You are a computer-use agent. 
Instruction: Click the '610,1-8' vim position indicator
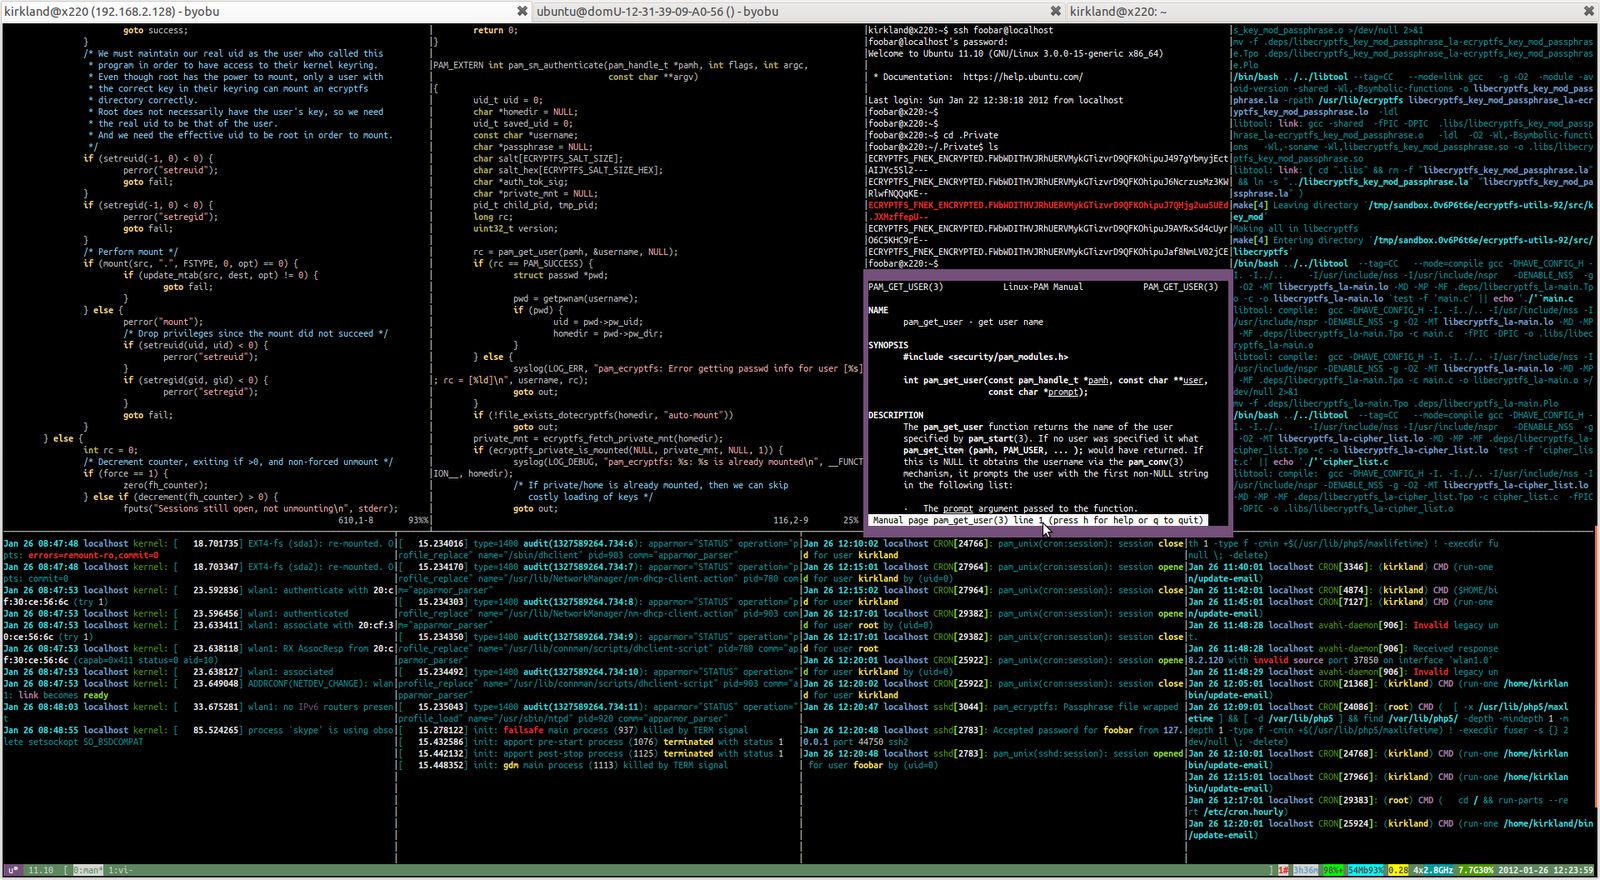click(356, 520)
